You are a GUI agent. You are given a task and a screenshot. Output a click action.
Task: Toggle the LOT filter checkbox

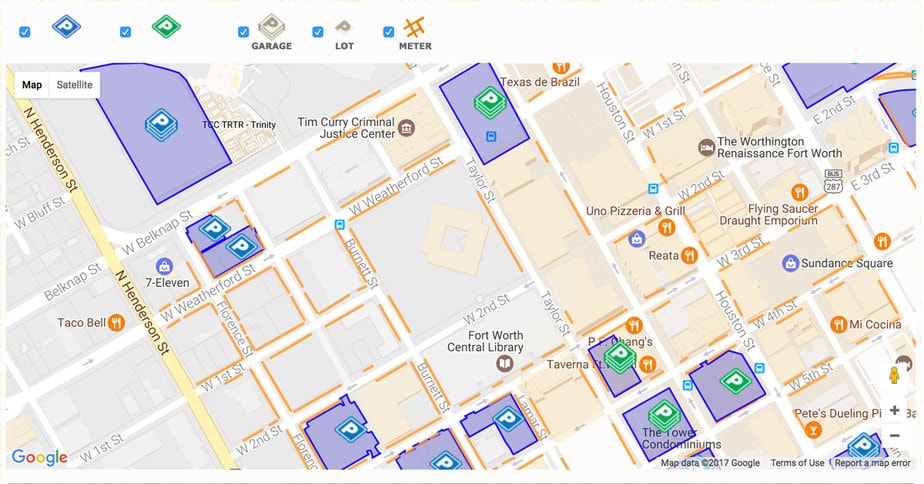[318, 32]
